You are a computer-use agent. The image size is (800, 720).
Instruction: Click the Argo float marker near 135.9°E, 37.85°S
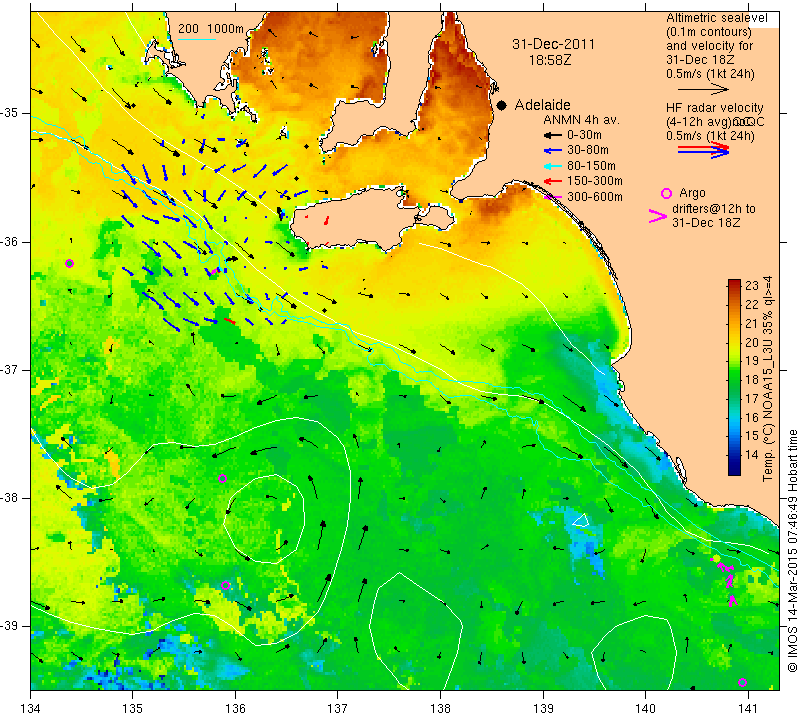coord(222,478)
